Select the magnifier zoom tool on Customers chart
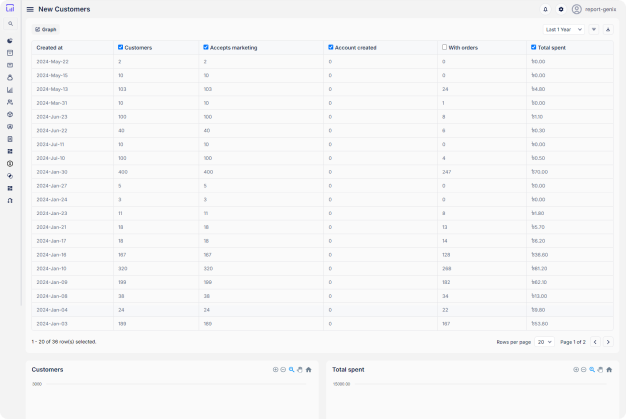Image resolution: width=626 pixels, height=419 pixels. [291, 370]
